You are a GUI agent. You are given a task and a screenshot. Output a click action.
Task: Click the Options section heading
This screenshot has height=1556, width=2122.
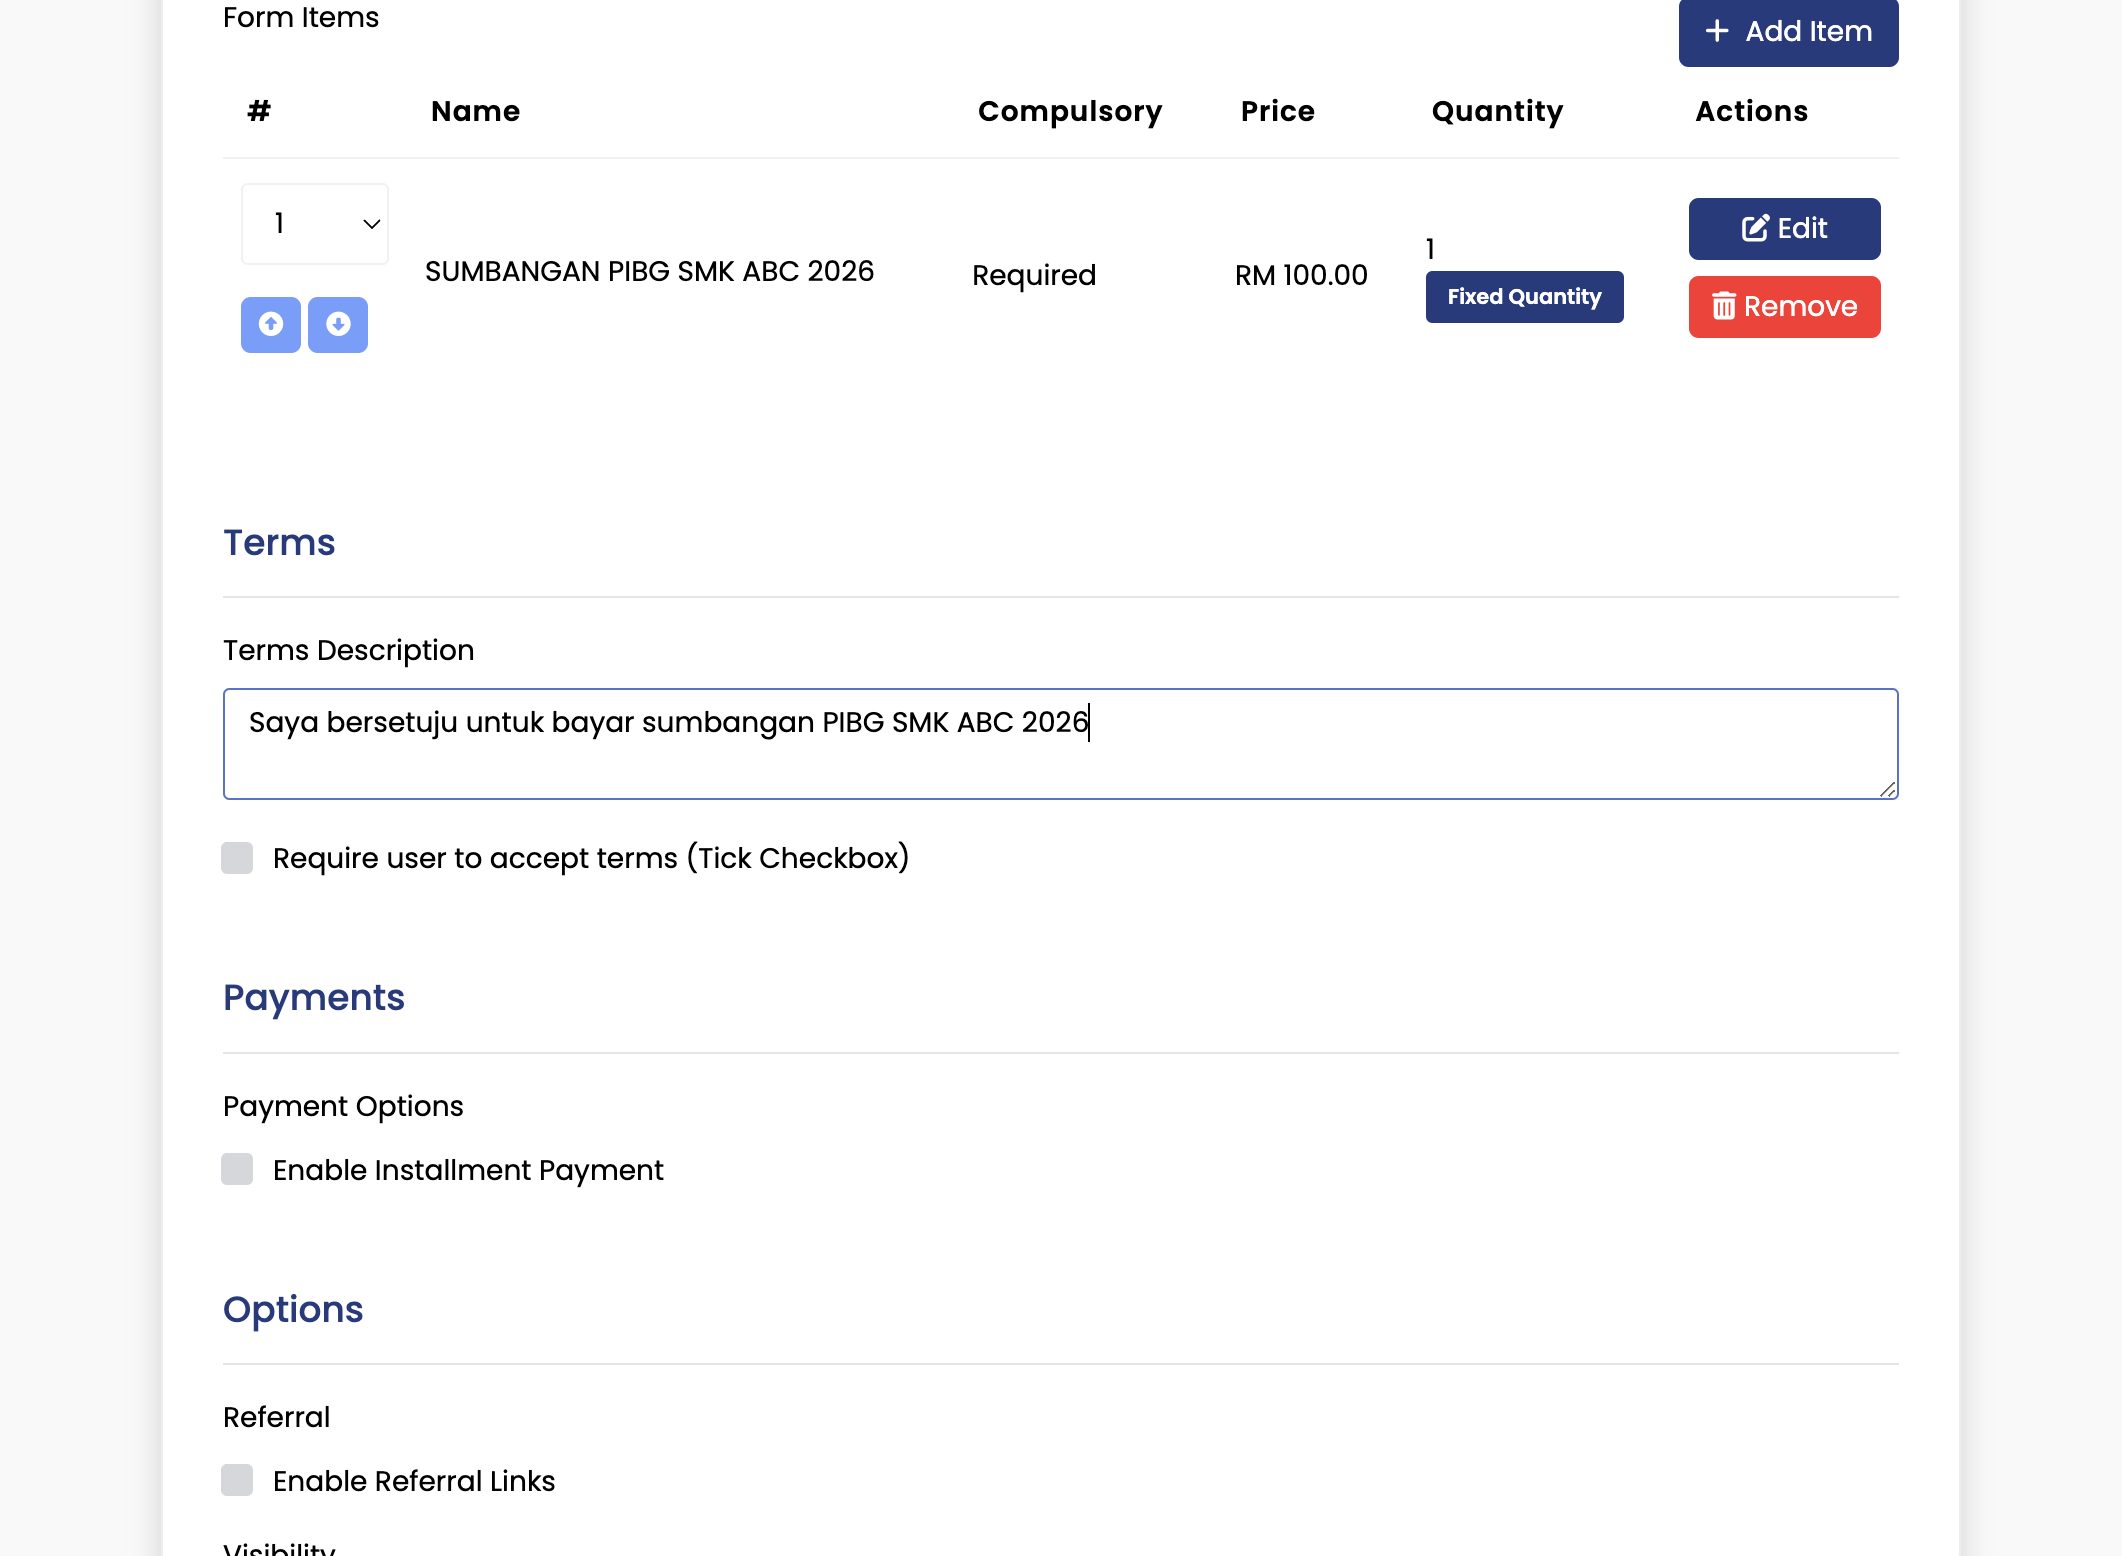pyautogui.click(x=293, y=1309)
